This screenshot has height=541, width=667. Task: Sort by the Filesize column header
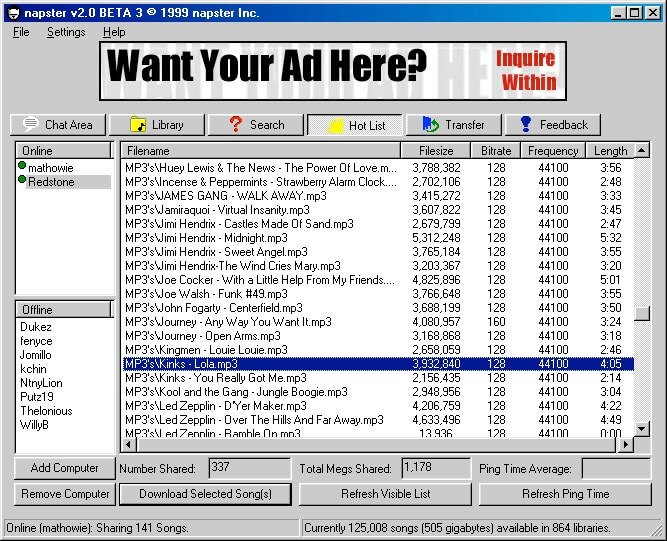click(436, 151)
